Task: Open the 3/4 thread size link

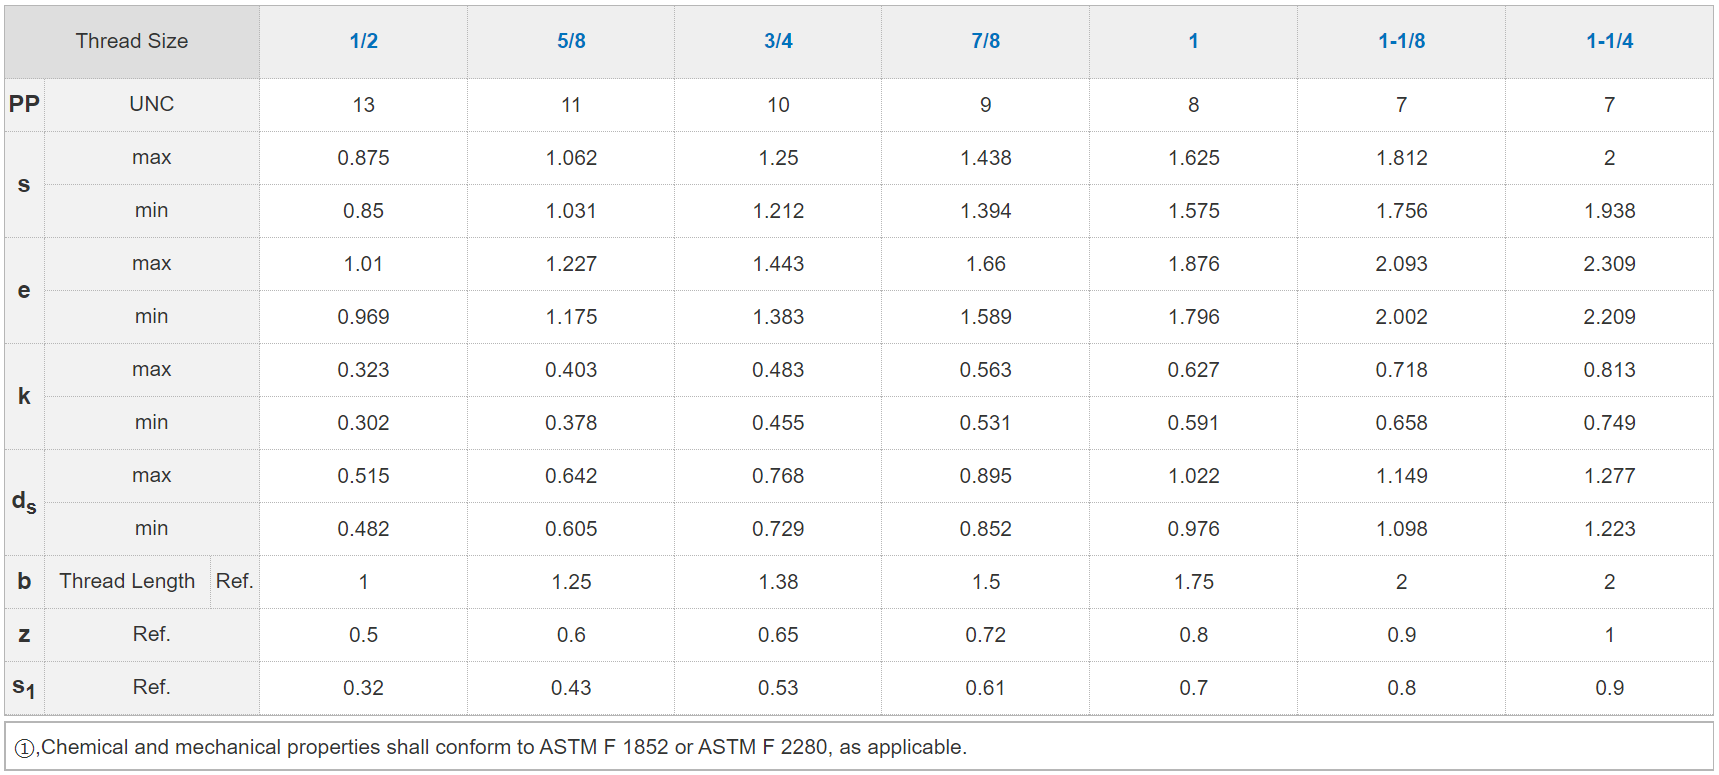Action: point(778,41)
